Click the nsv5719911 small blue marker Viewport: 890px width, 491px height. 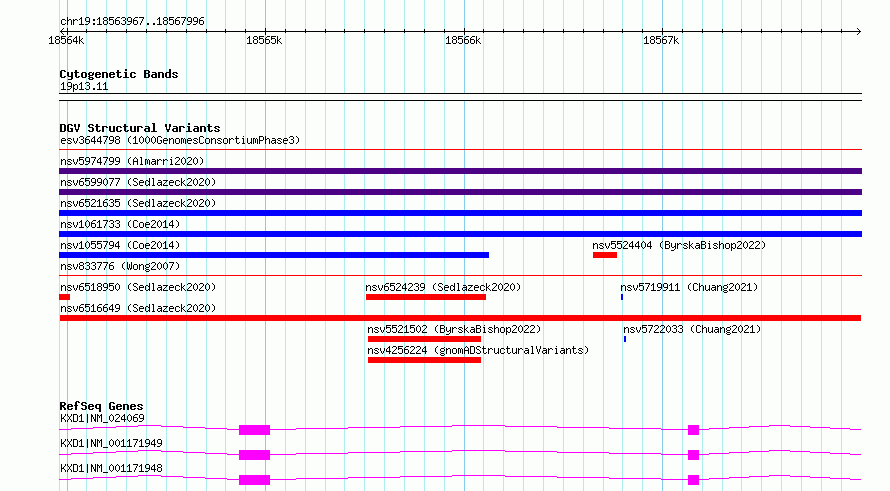[x=622, y=297]
